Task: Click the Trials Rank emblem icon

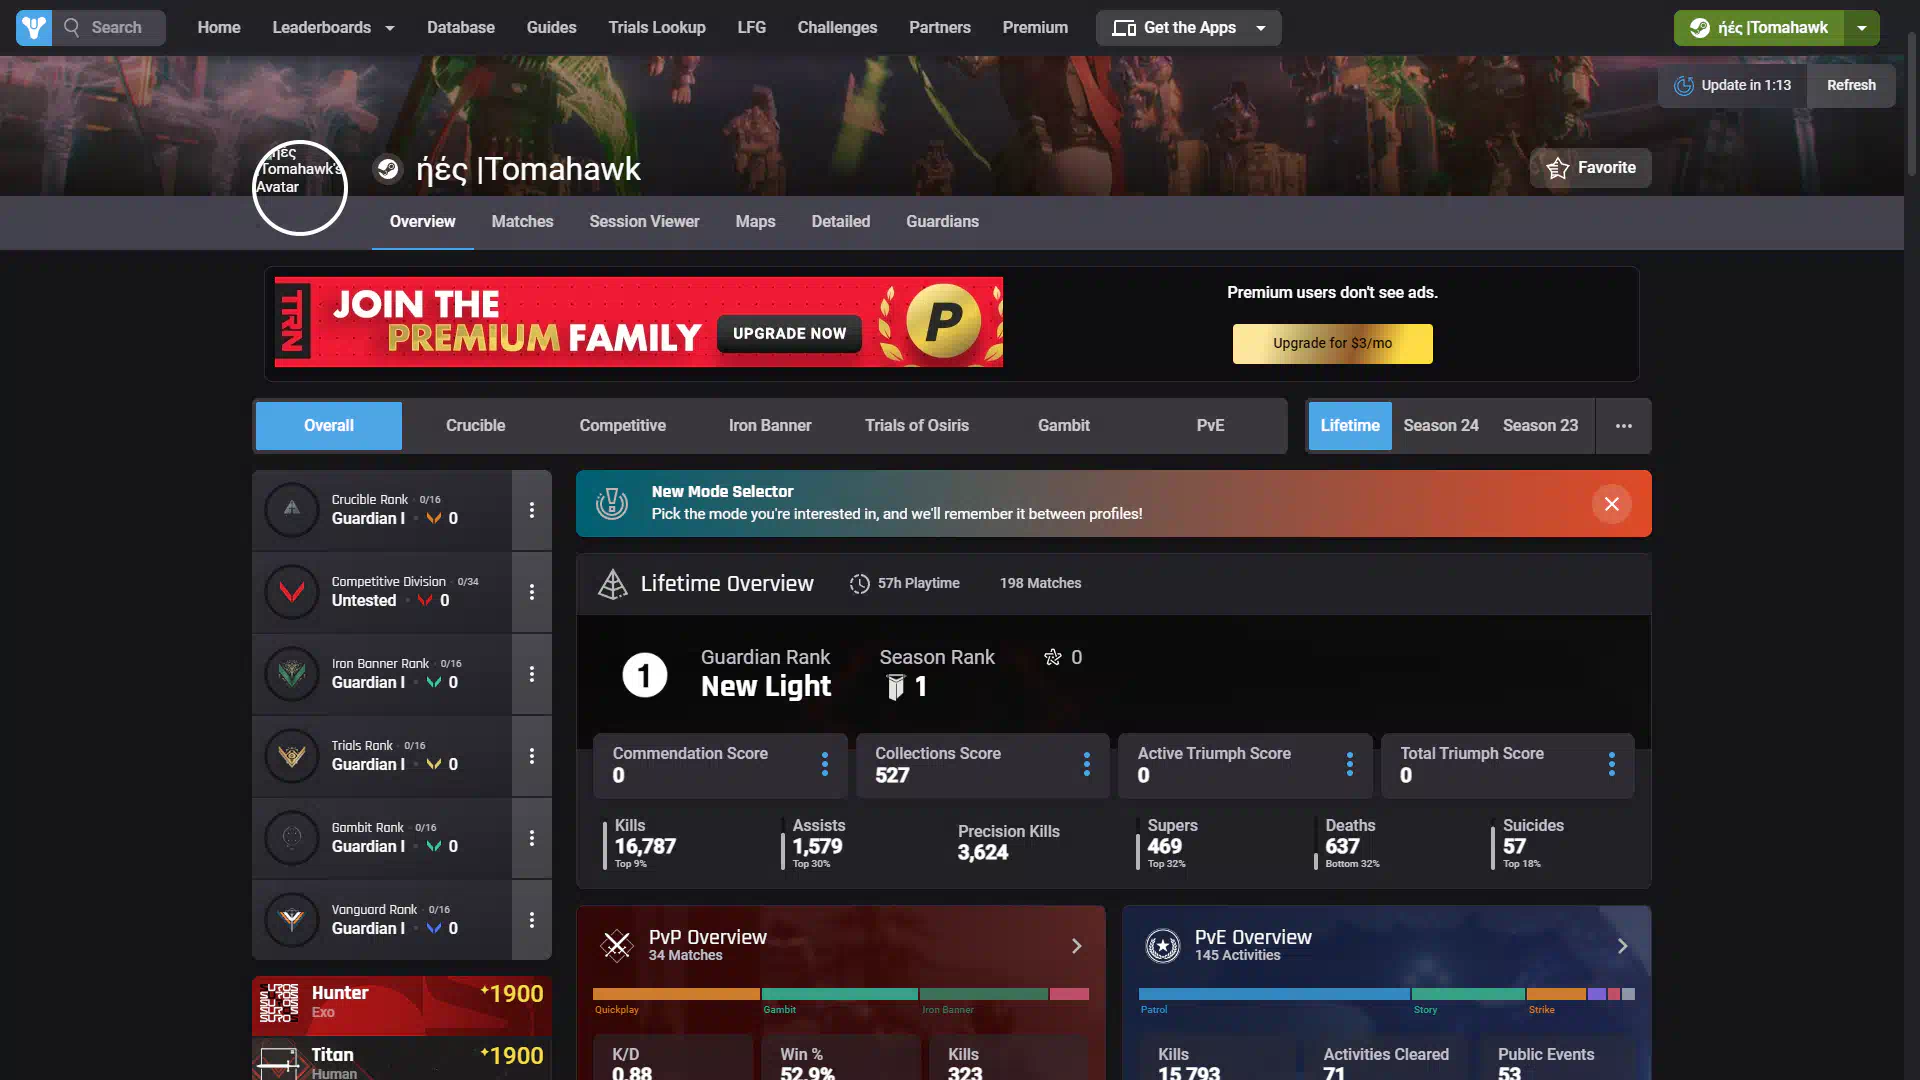Action: 292,755
